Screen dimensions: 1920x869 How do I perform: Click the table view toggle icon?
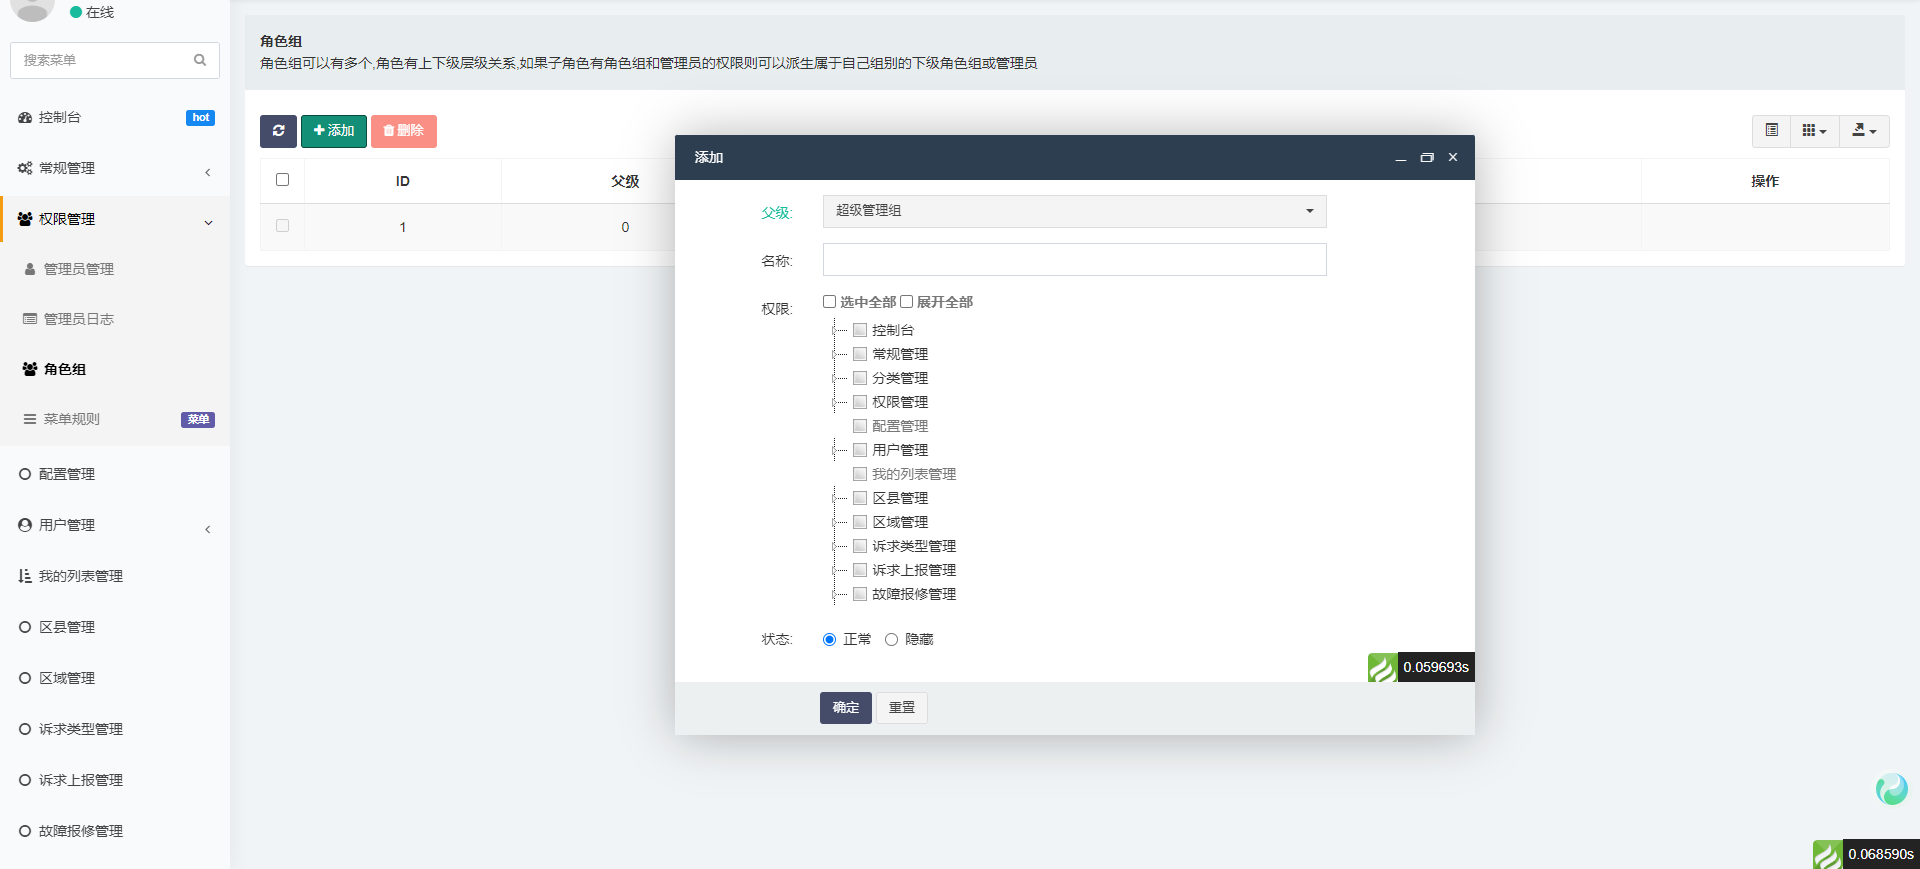click(x=1771, y=131)
